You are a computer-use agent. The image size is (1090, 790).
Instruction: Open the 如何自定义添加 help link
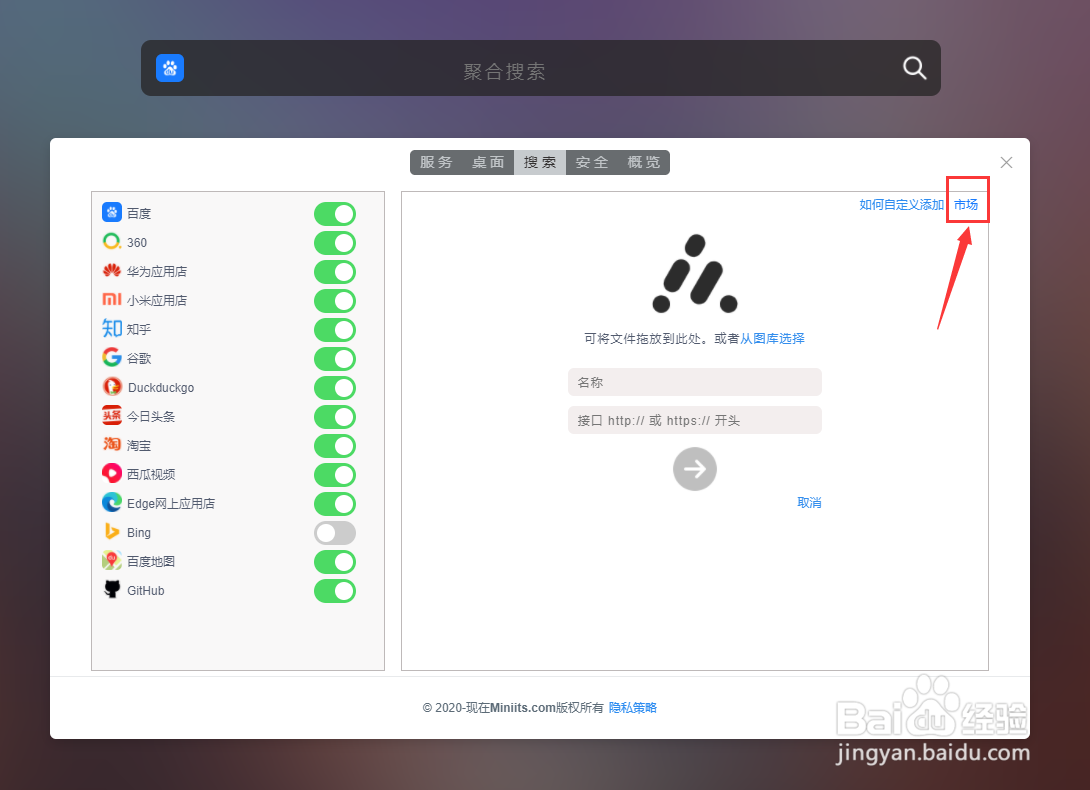pyautogui.click(x=902, y=204)
